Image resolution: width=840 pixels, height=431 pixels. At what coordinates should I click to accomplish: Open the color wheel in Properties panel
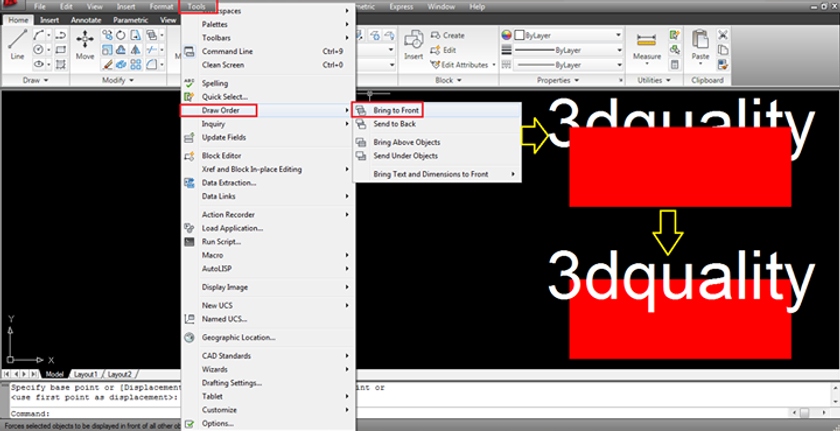(x=507, y=35)
